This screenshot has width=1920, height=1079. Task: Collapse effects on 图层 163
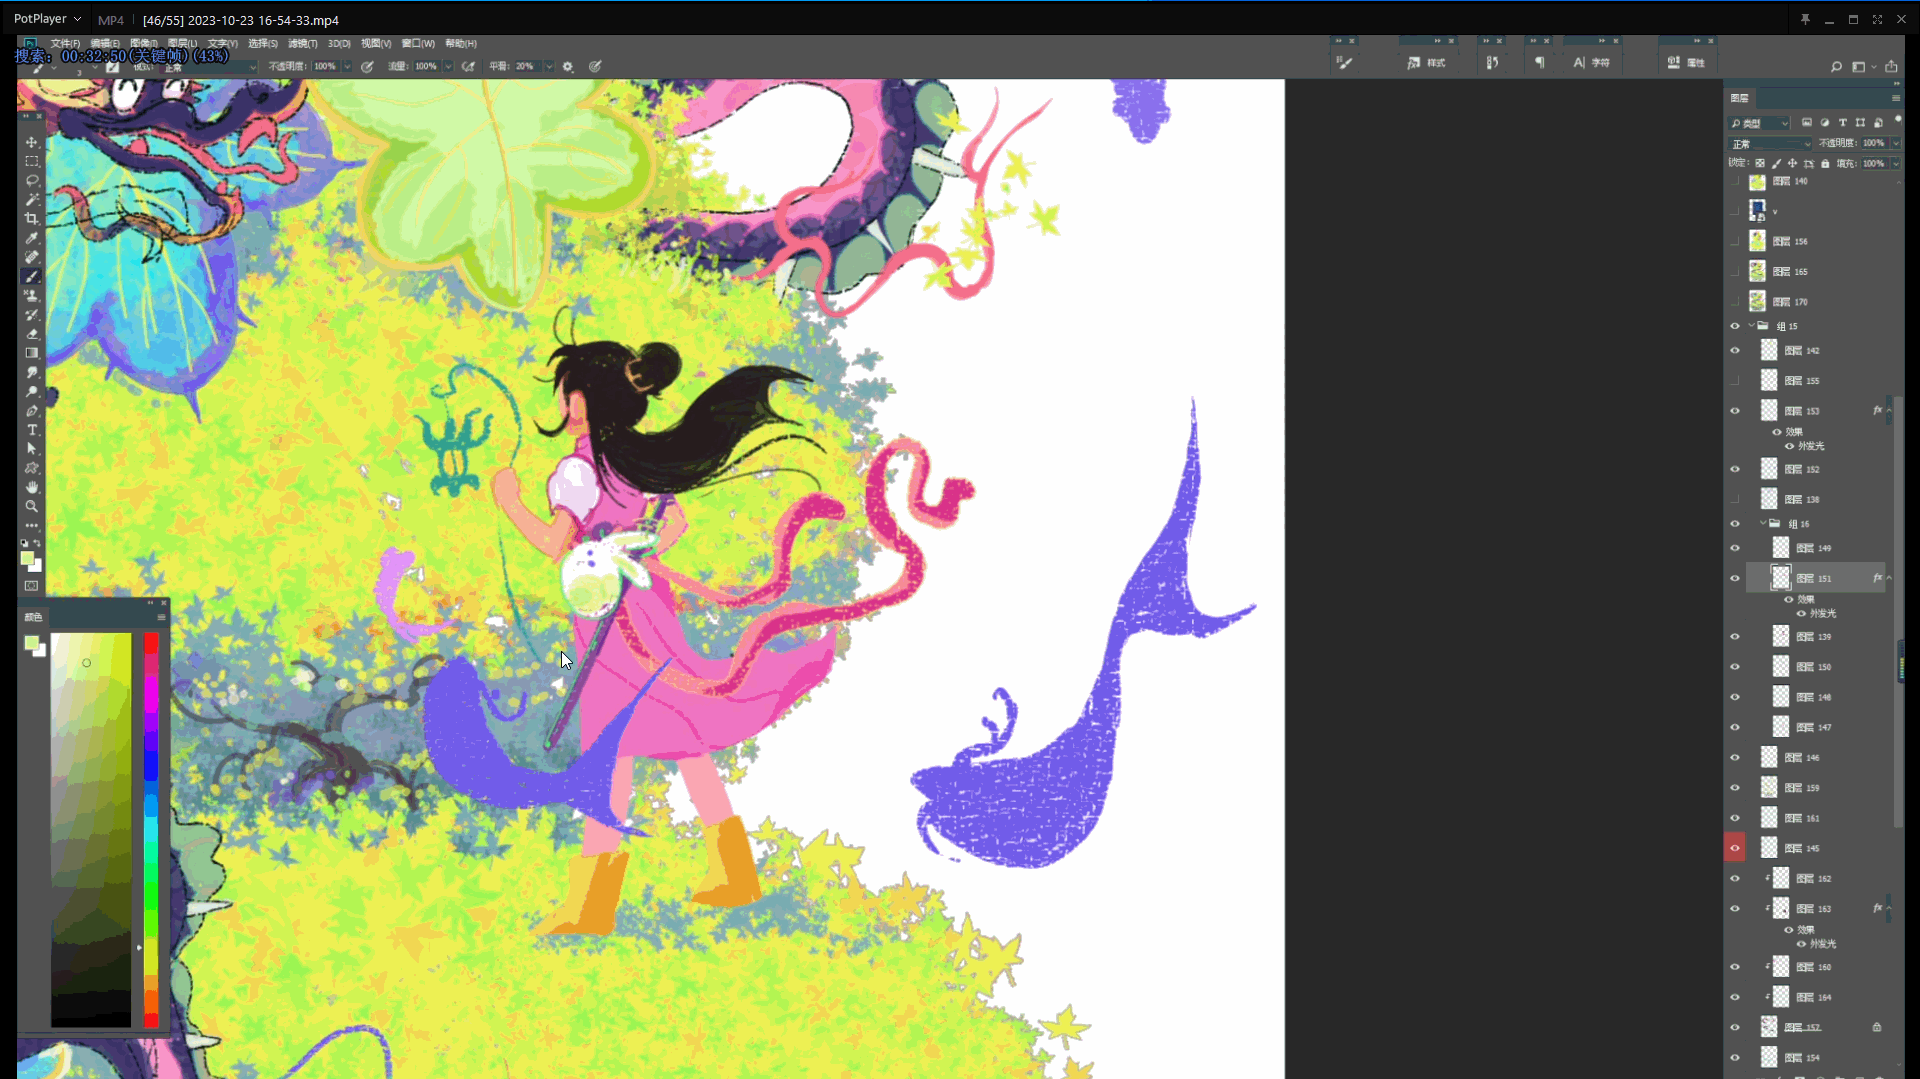tap(1888, 908)
